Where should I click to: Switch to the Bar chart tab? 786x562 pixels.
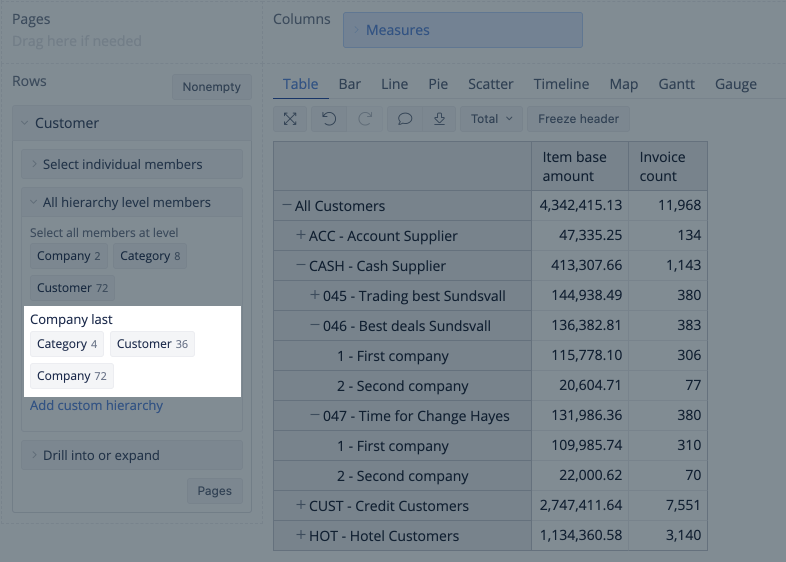pos(349,84)
